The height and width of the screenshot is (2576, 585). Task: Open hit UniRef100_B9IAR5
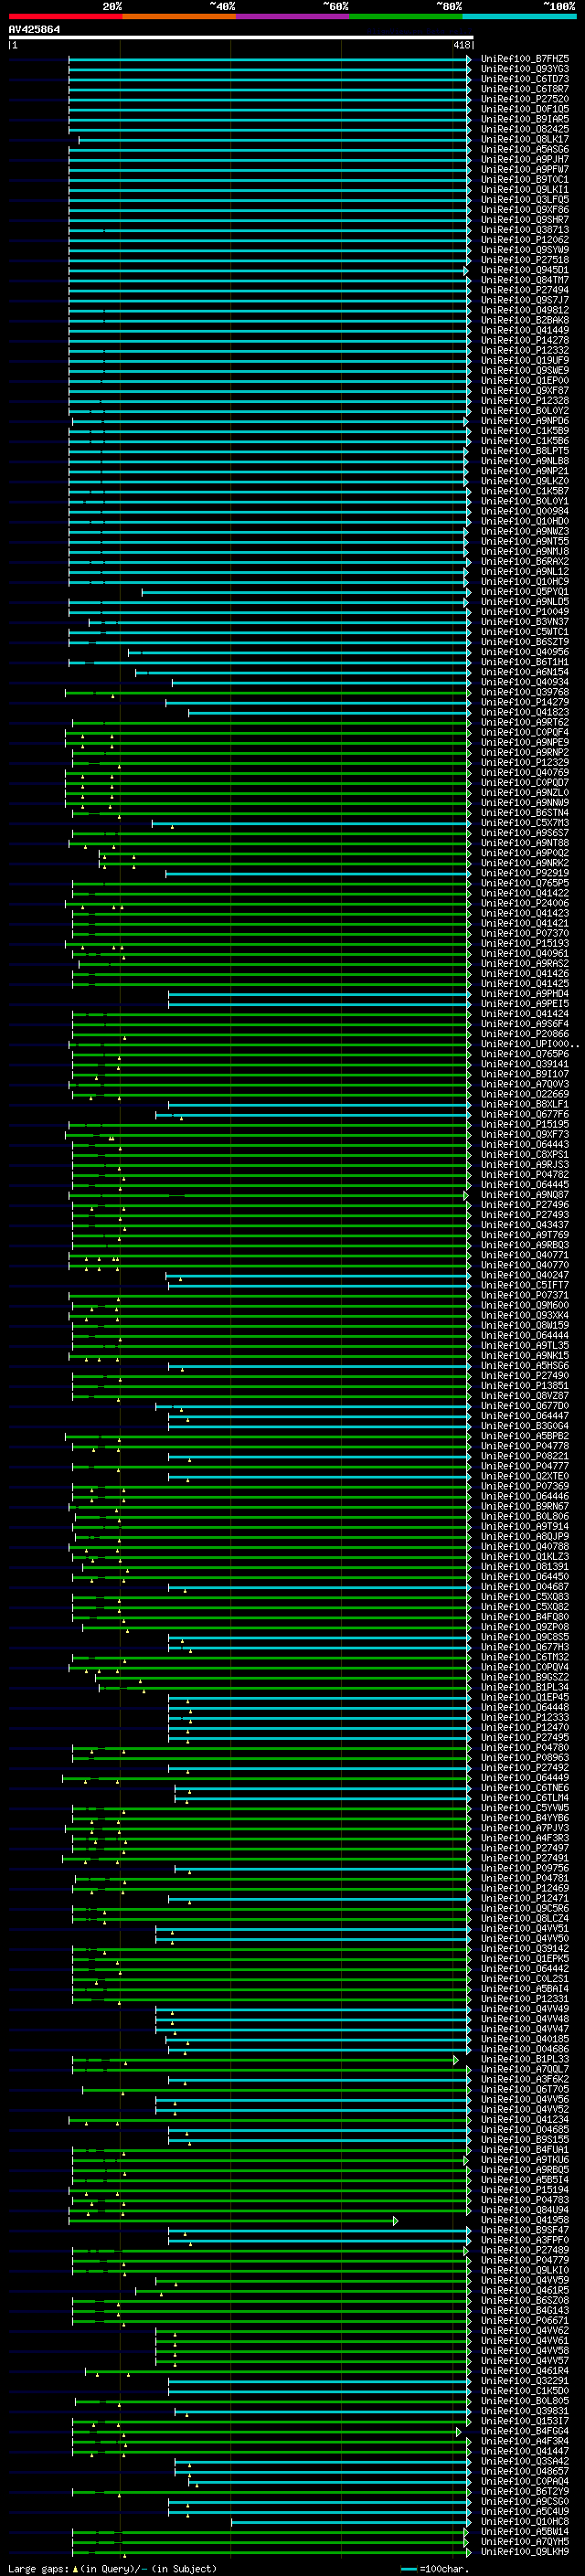pos(524,119)
